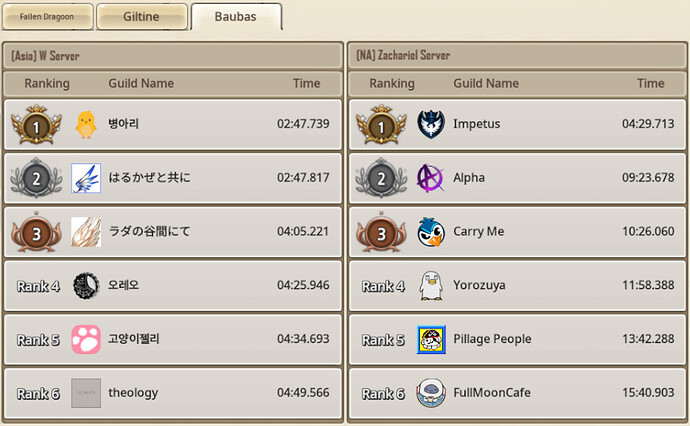Click the Guild Name column header on W Server

click(x=141, y=83)
